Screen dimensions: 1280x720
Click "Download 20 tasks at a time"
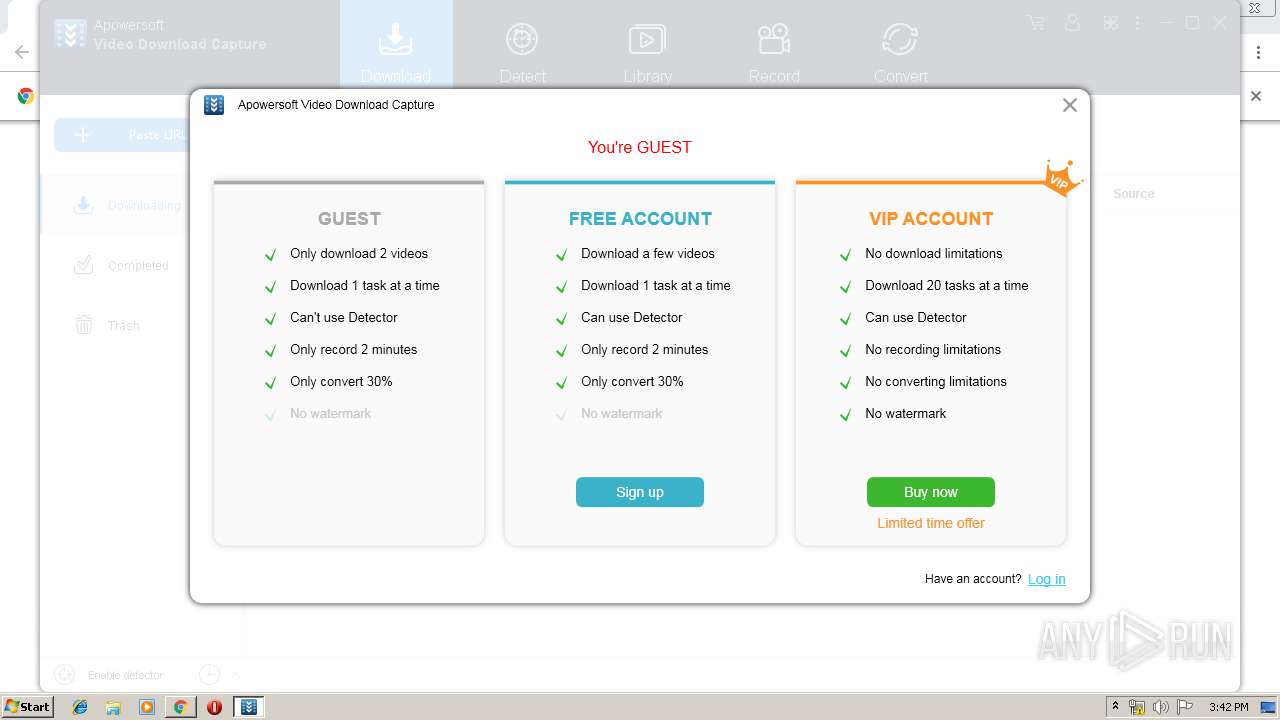point(947,285)
